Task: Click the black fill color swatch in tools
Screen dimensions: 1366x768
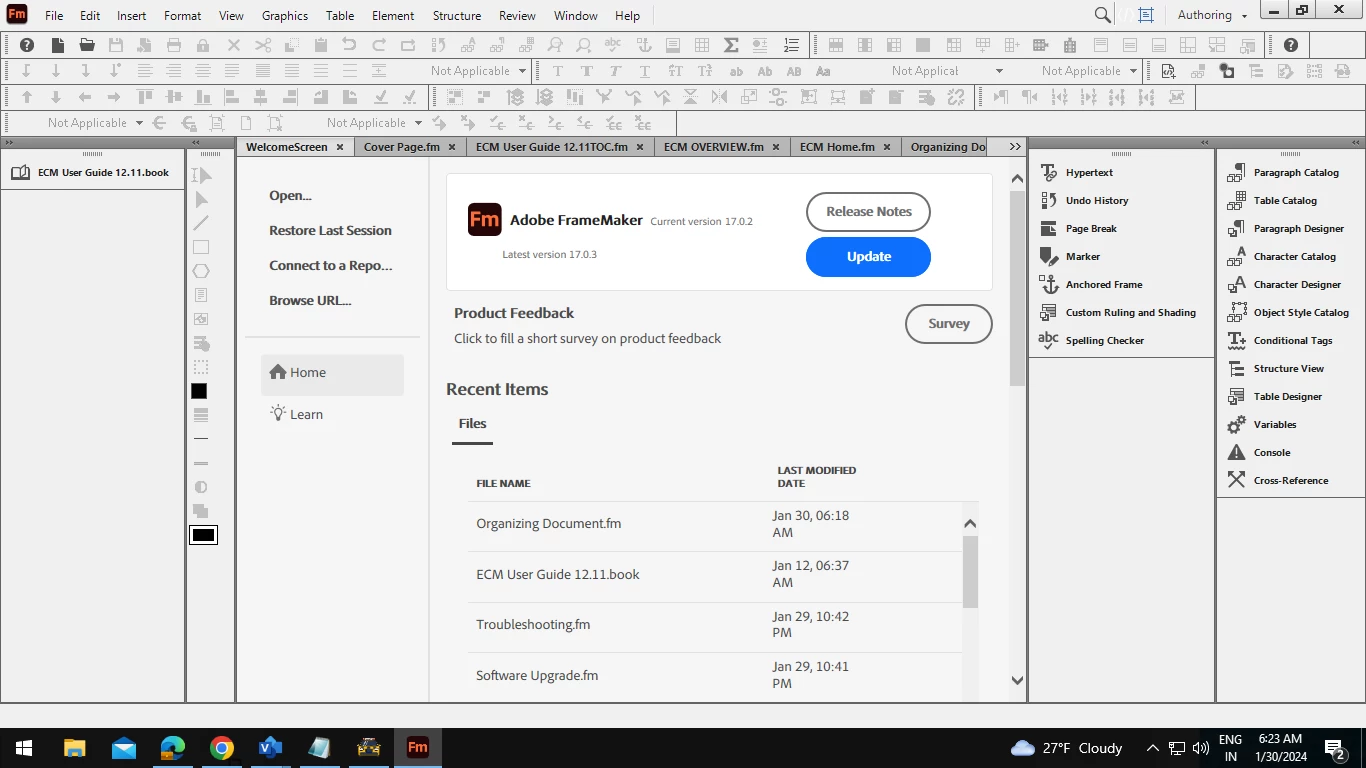Action: pos(199,391)
